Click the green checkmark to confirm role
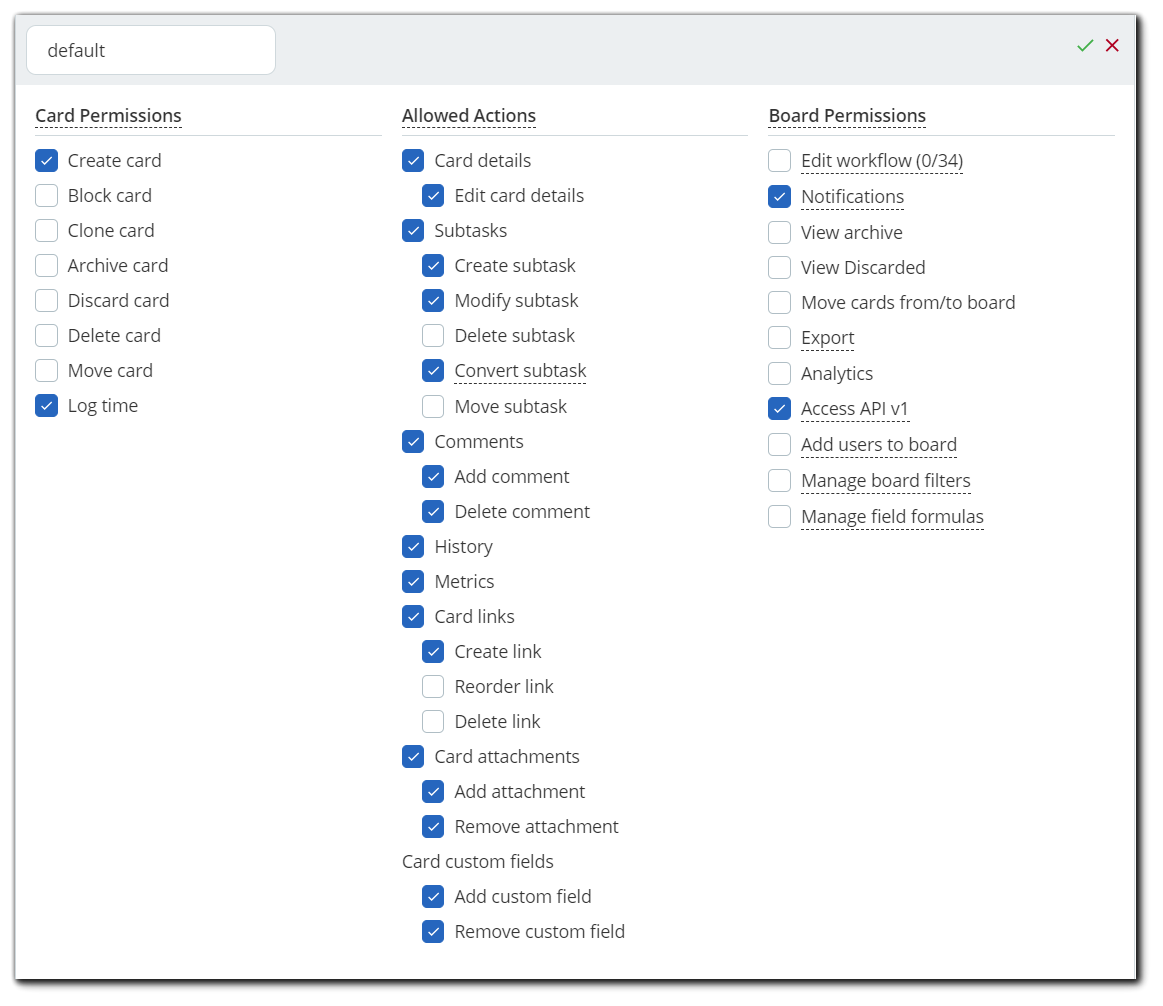 (x=1085, y=46)
